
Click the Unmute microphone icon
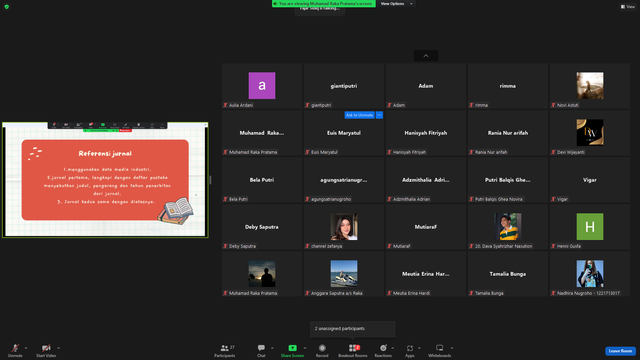15,348
